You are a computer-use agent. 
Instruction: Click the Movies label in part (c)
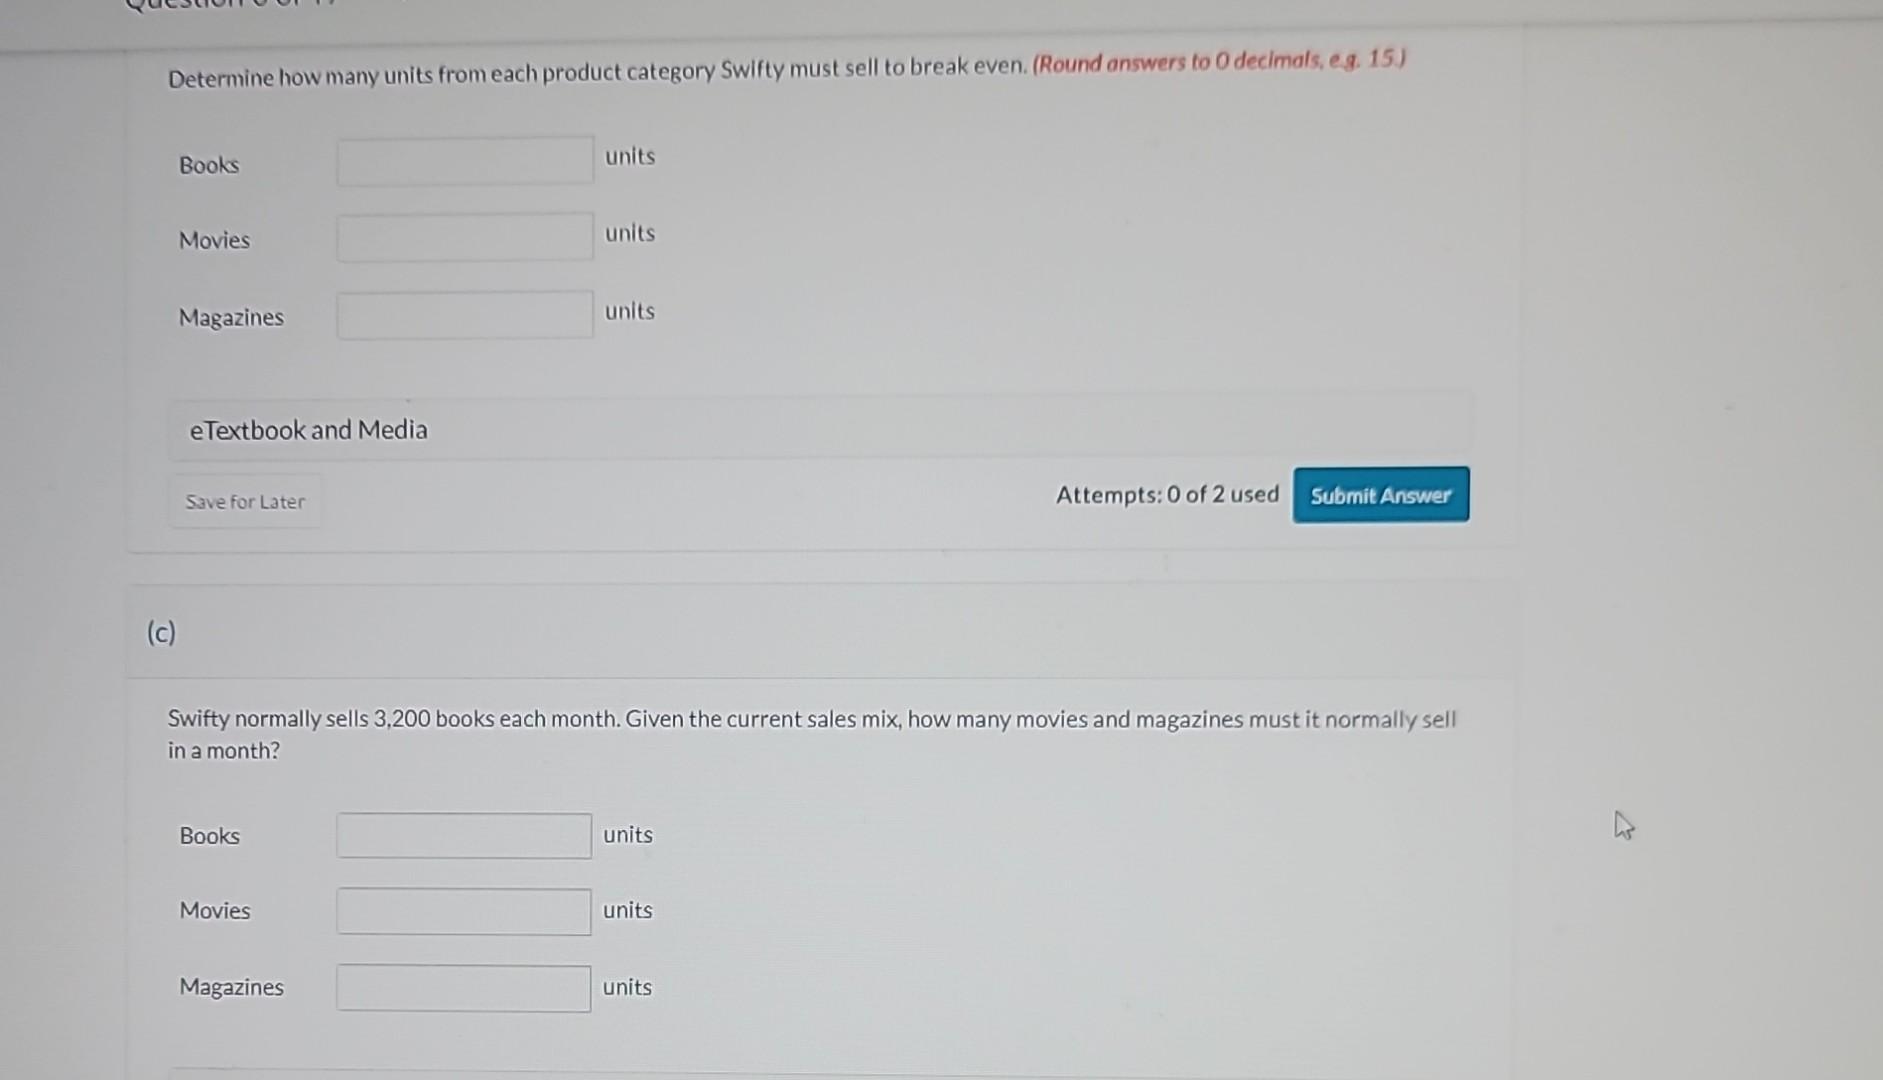click(214, 911)
